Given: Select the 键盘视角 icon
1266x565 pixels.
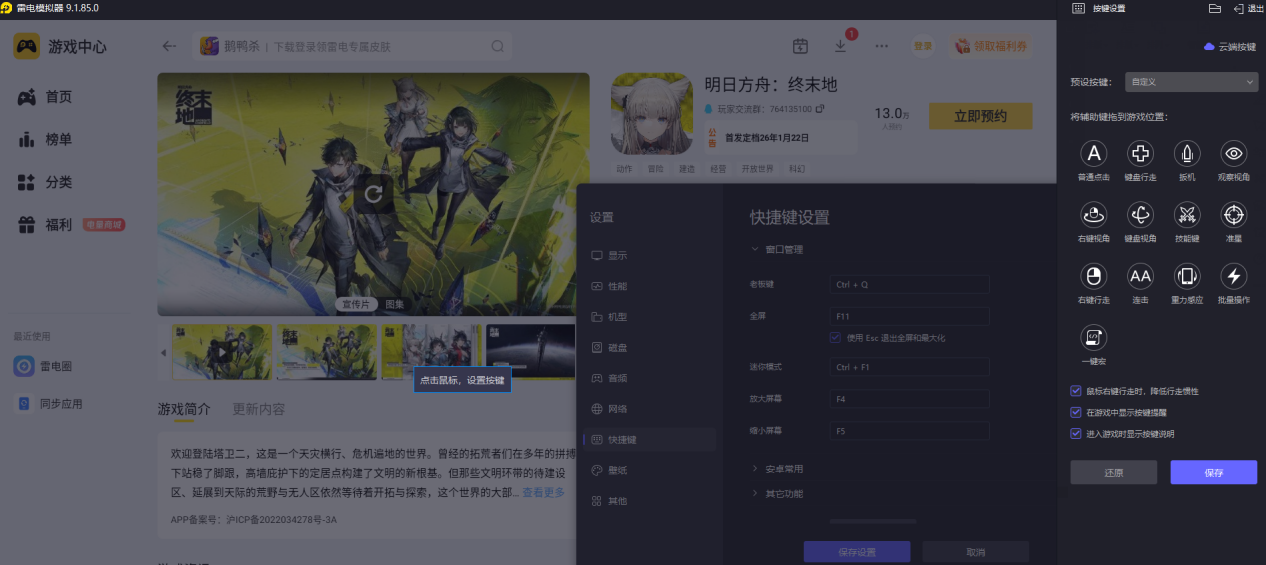Looking at the screenshot, I should pos(1140,214).
